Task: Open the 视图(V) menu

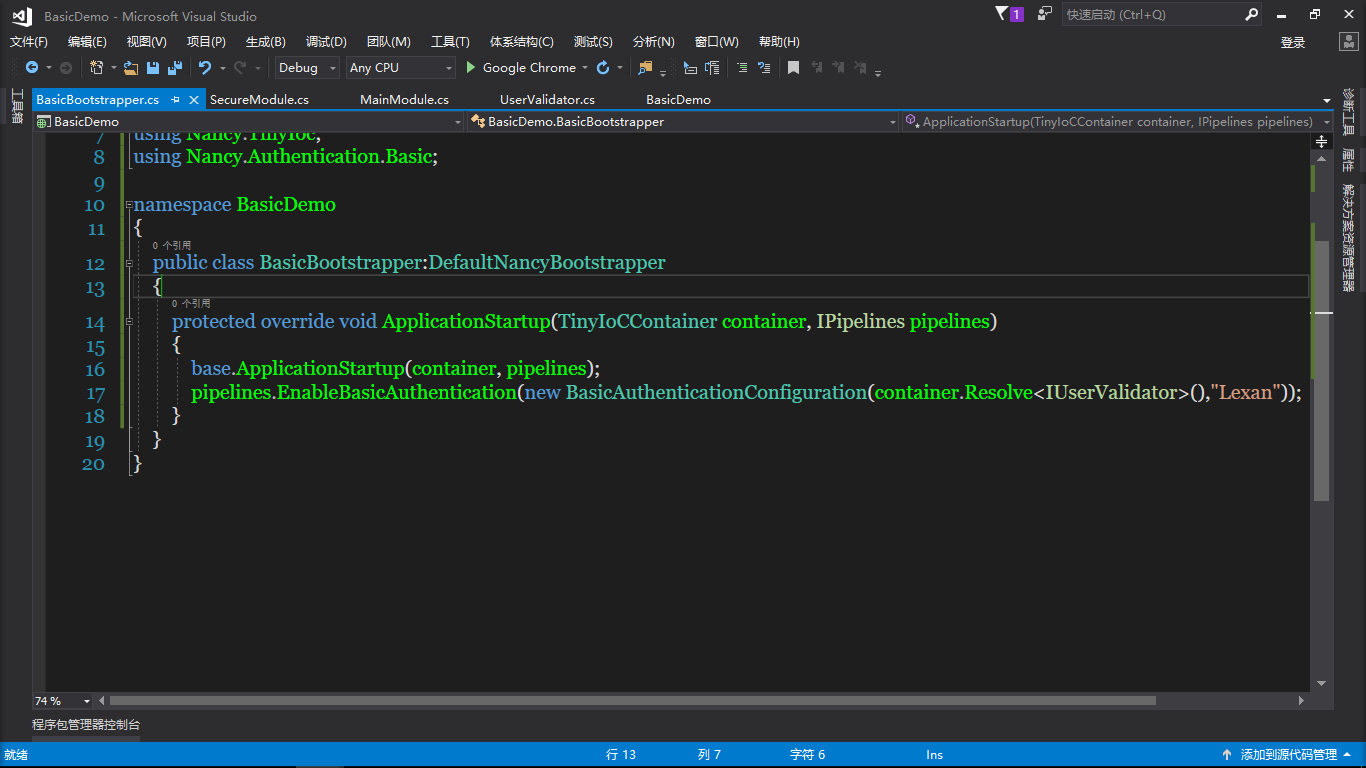Action: pyautogui.click(x=147, y=42)
